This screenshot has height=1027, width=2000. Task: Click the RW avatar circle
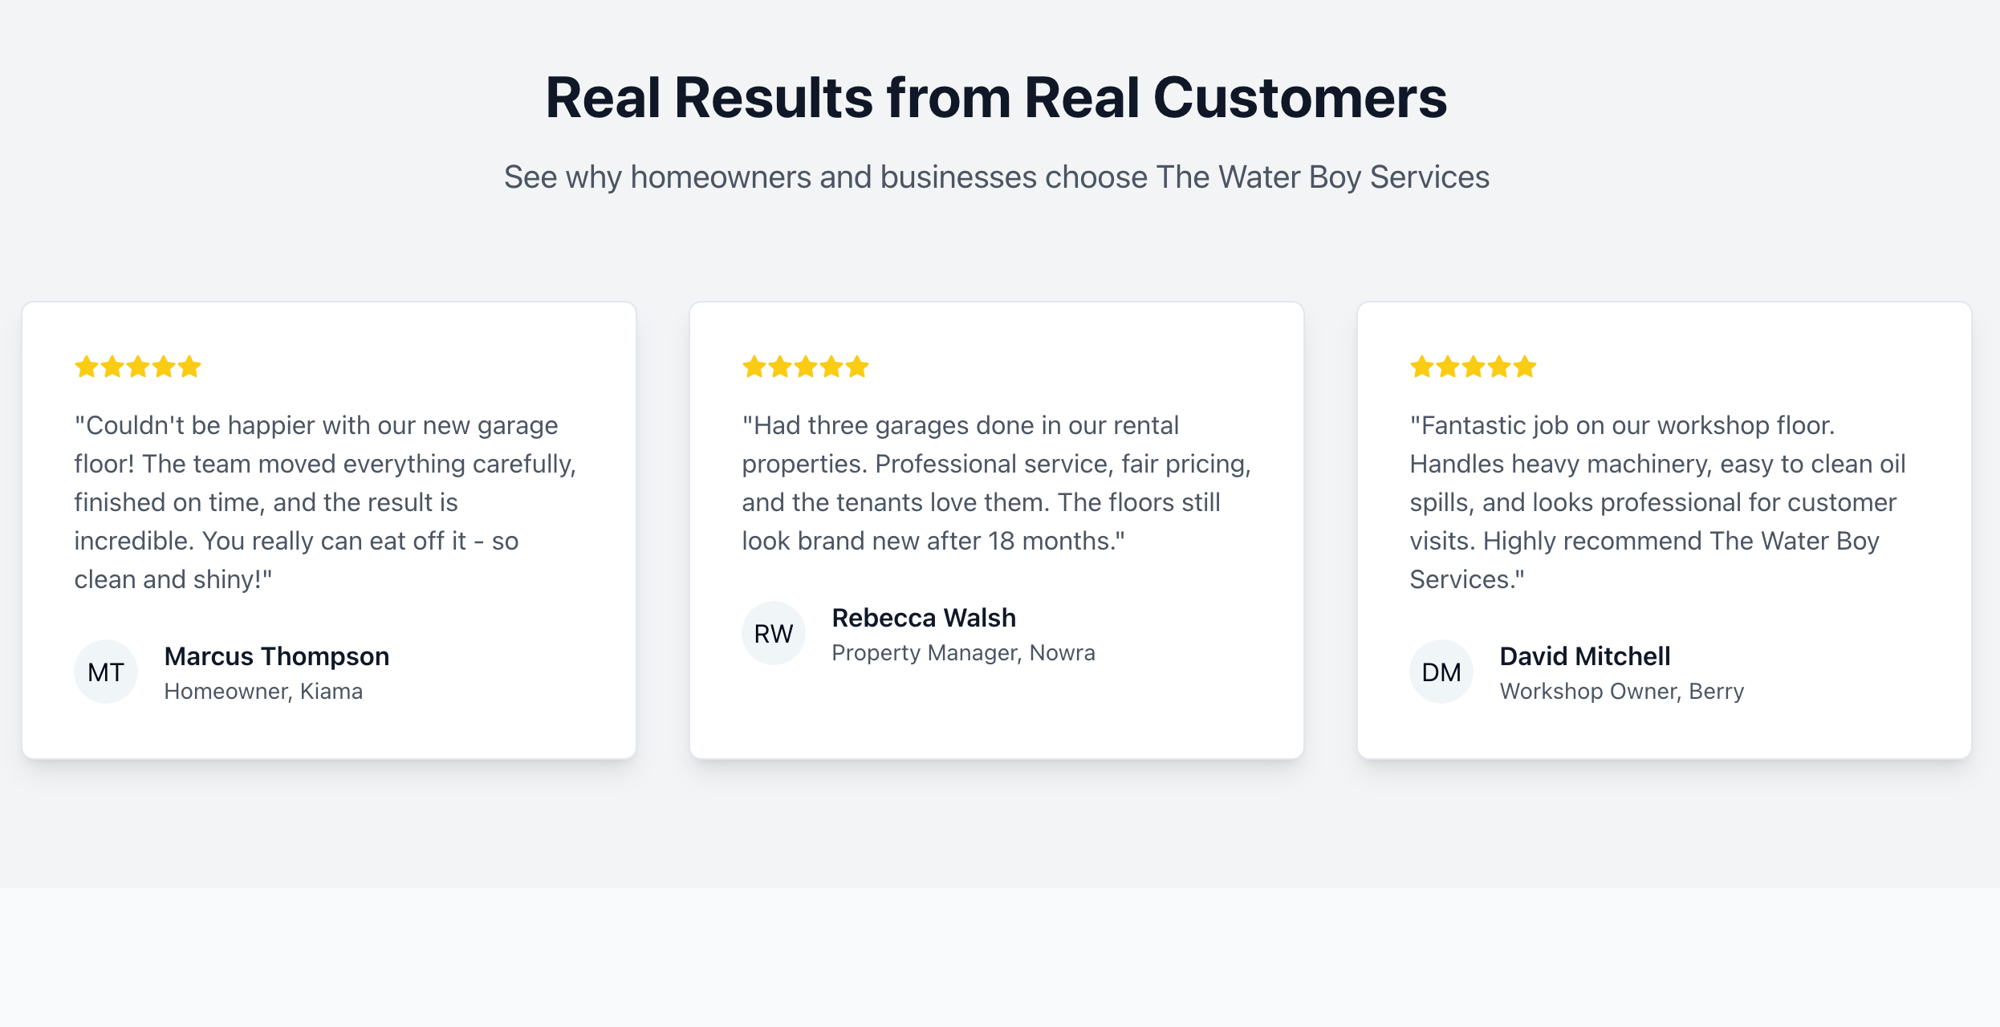(774, 633)
